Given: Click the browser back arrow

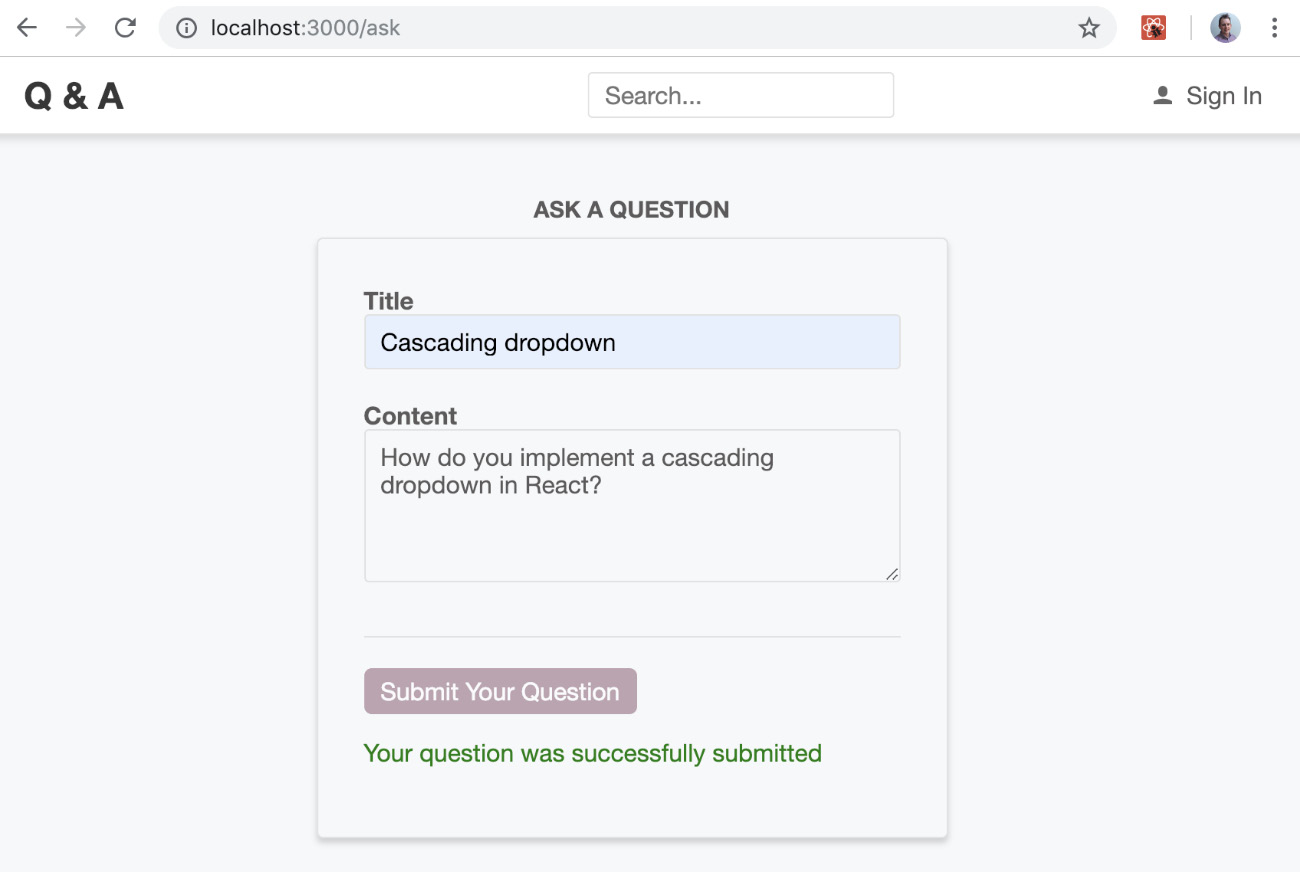Looking at the screenshot, I should (x=26, y=27).
